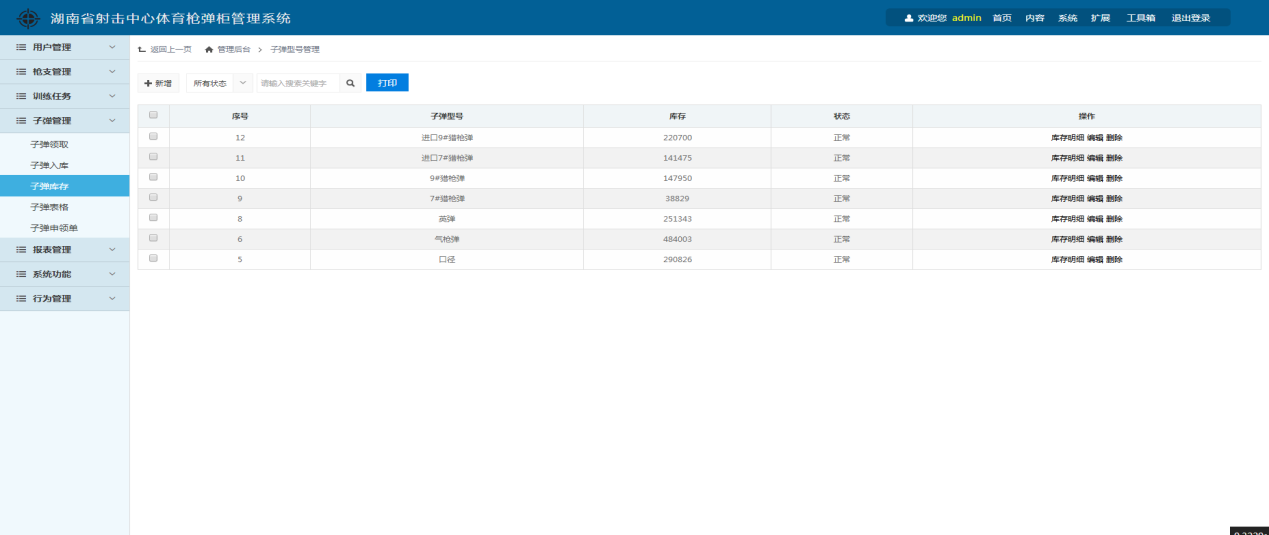Image resolution: width=1269 pixels, height=535 pixels.
Task: Expand the 枪支管理 sidebar chevron
Action: pyautogui.click(x=112, y=72)
